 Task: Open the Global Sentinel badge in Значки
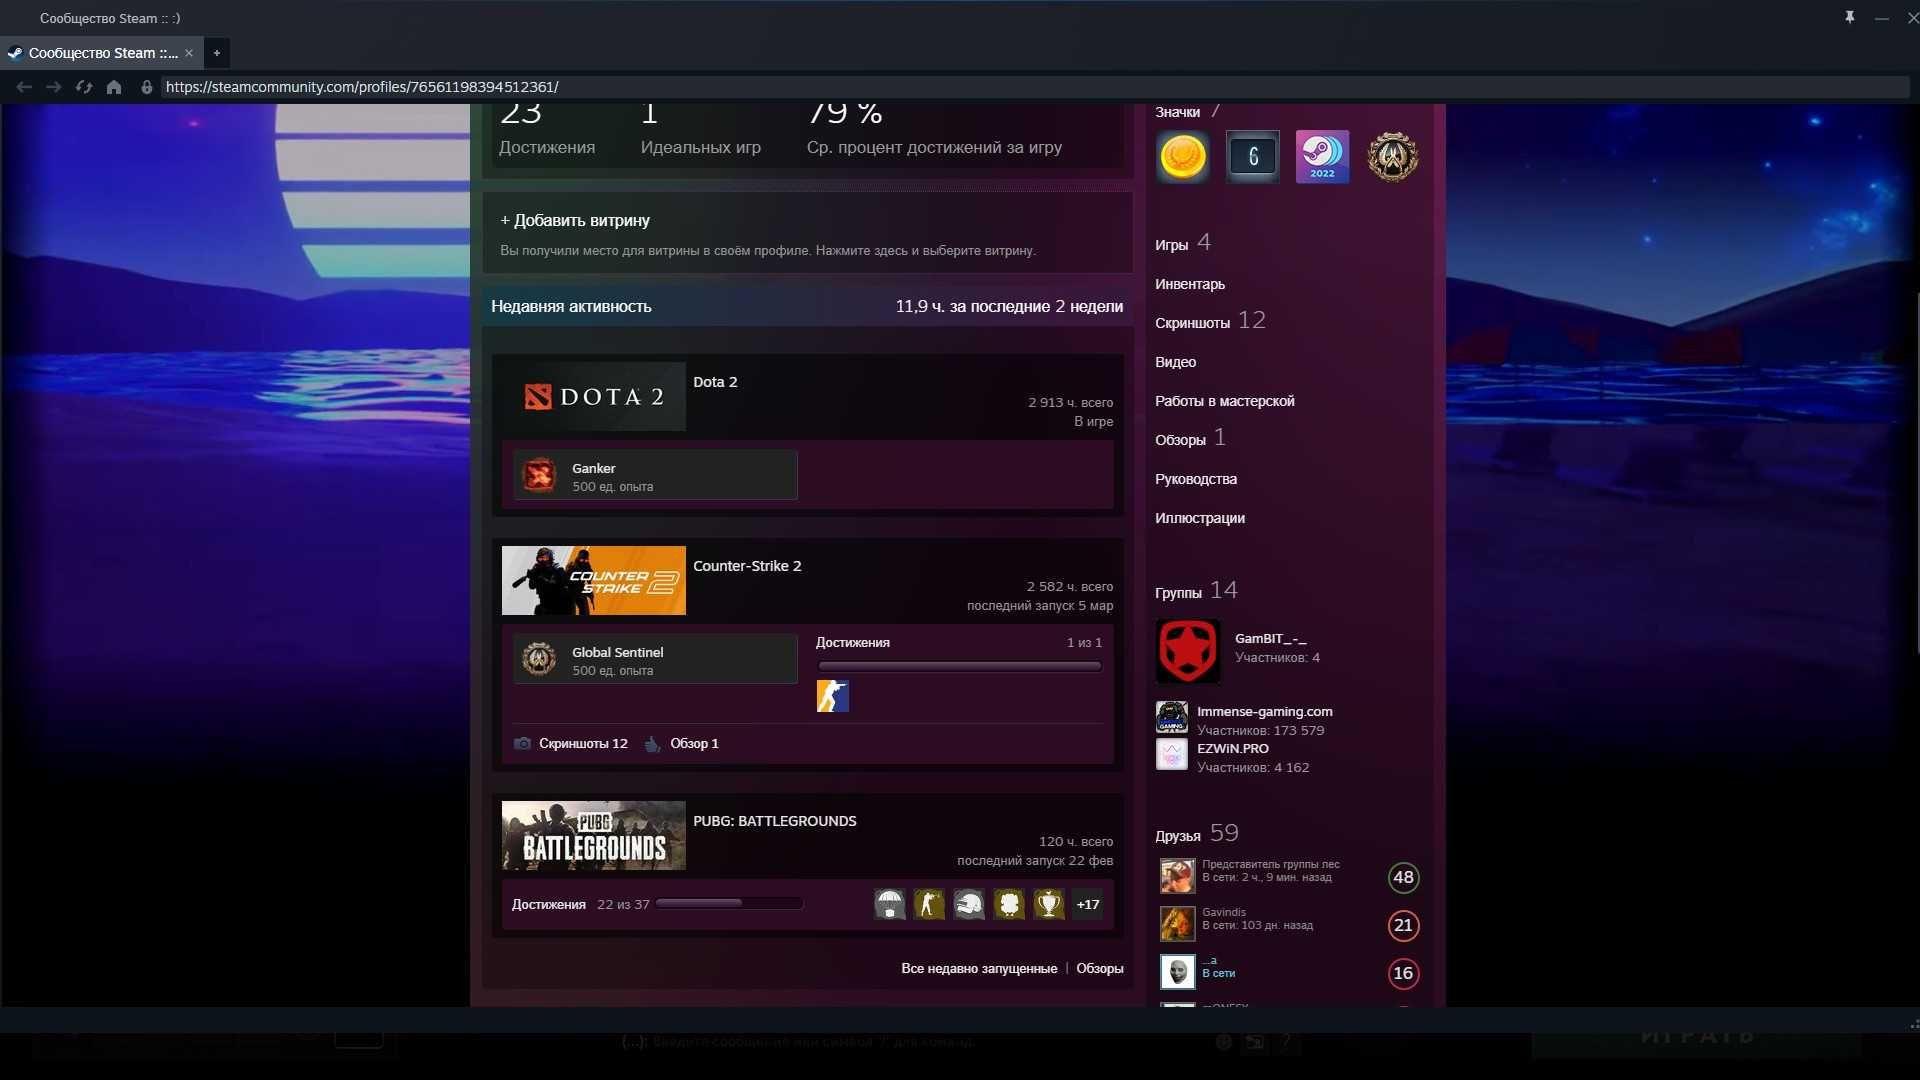tap(1393, 157)
